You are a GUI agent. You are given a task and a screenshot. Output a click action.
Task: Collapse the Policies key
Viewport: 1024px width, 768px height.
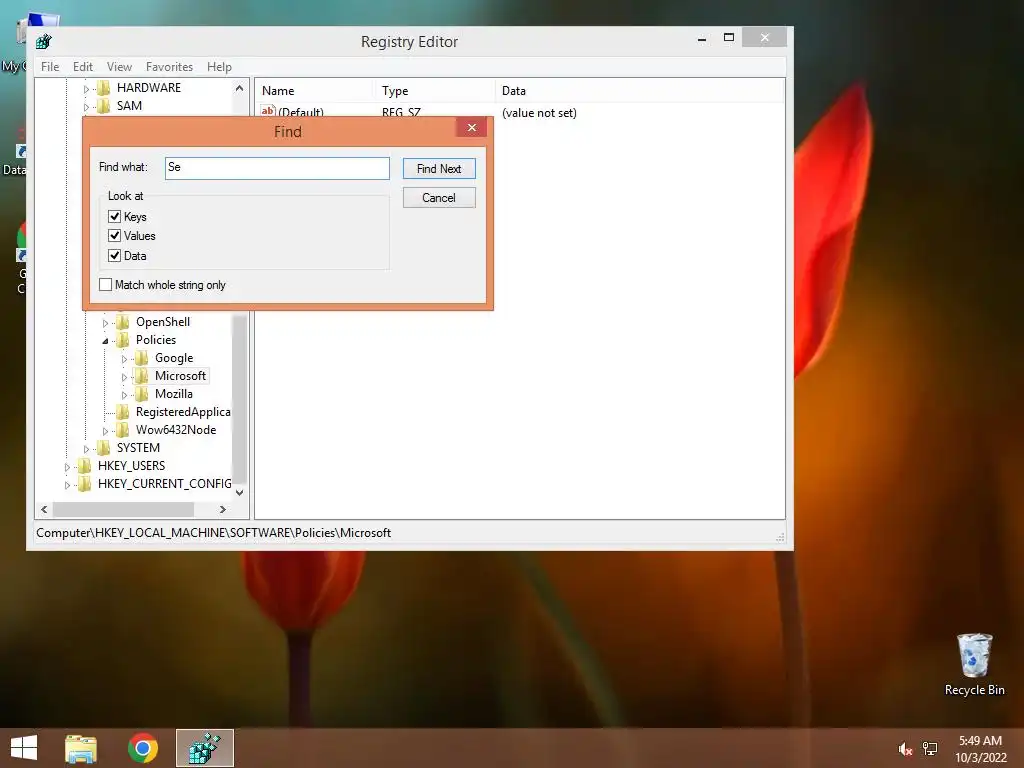(x=105, y=341)
